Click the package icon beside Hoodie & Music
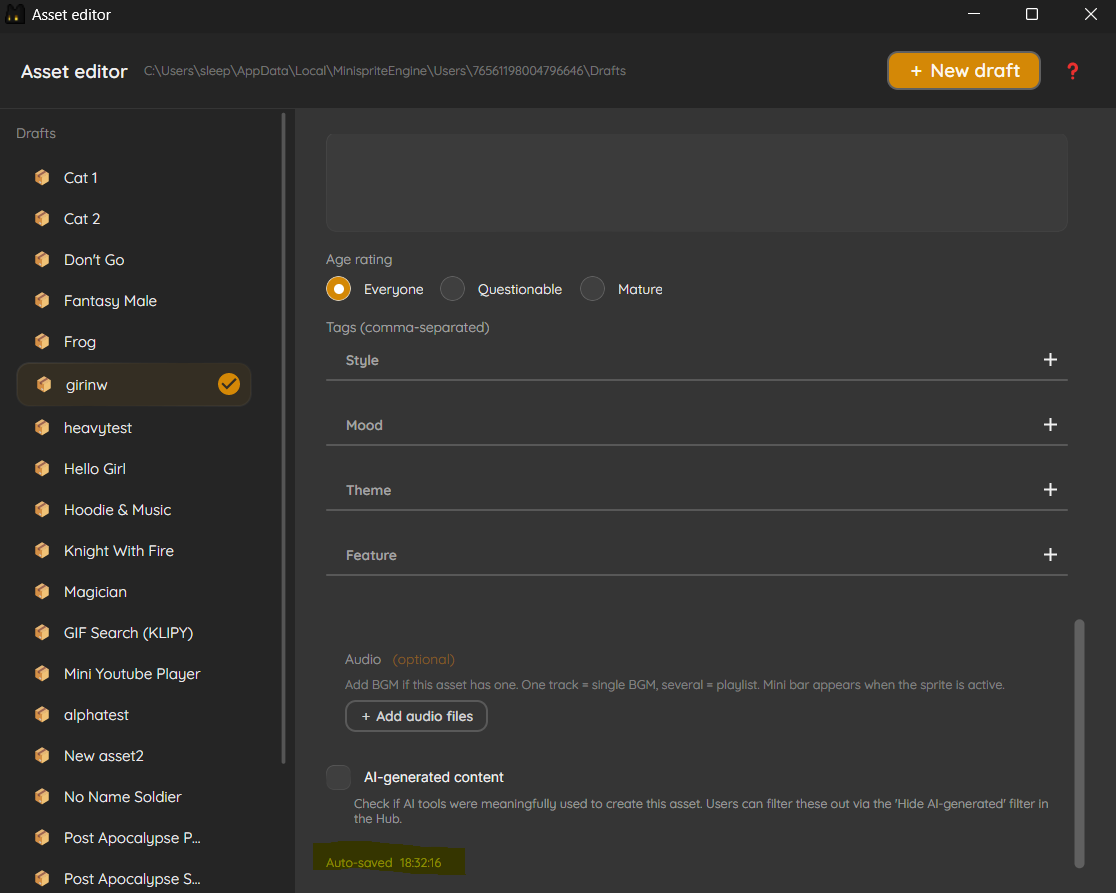Viewport: 1116px width, 893px height. coord(43,509)
